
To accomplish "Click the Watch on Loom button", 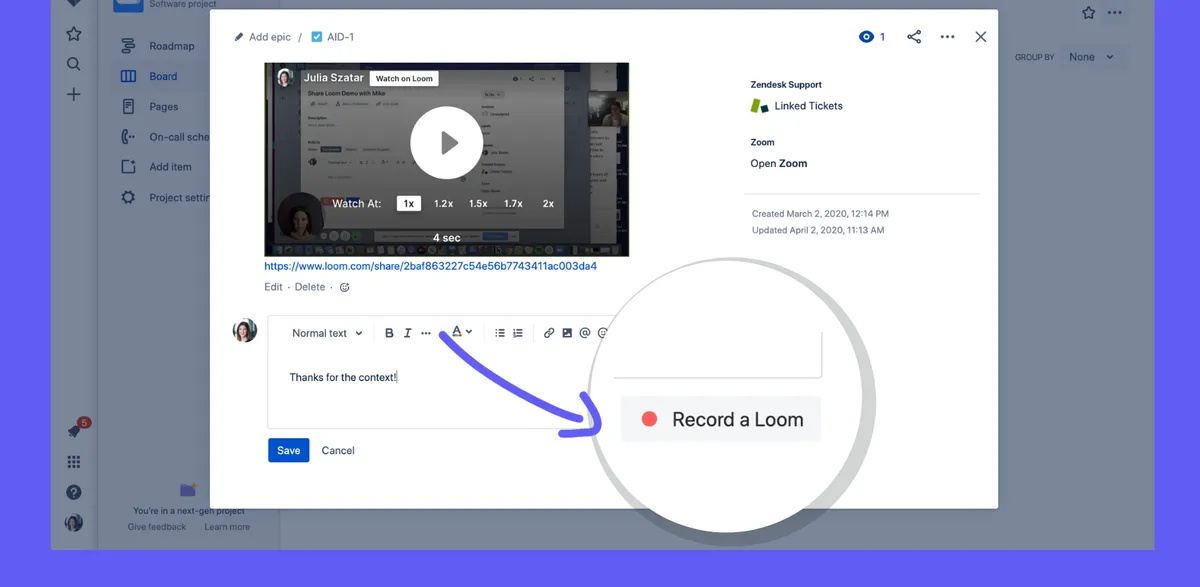I will click(x=404, y=78).
